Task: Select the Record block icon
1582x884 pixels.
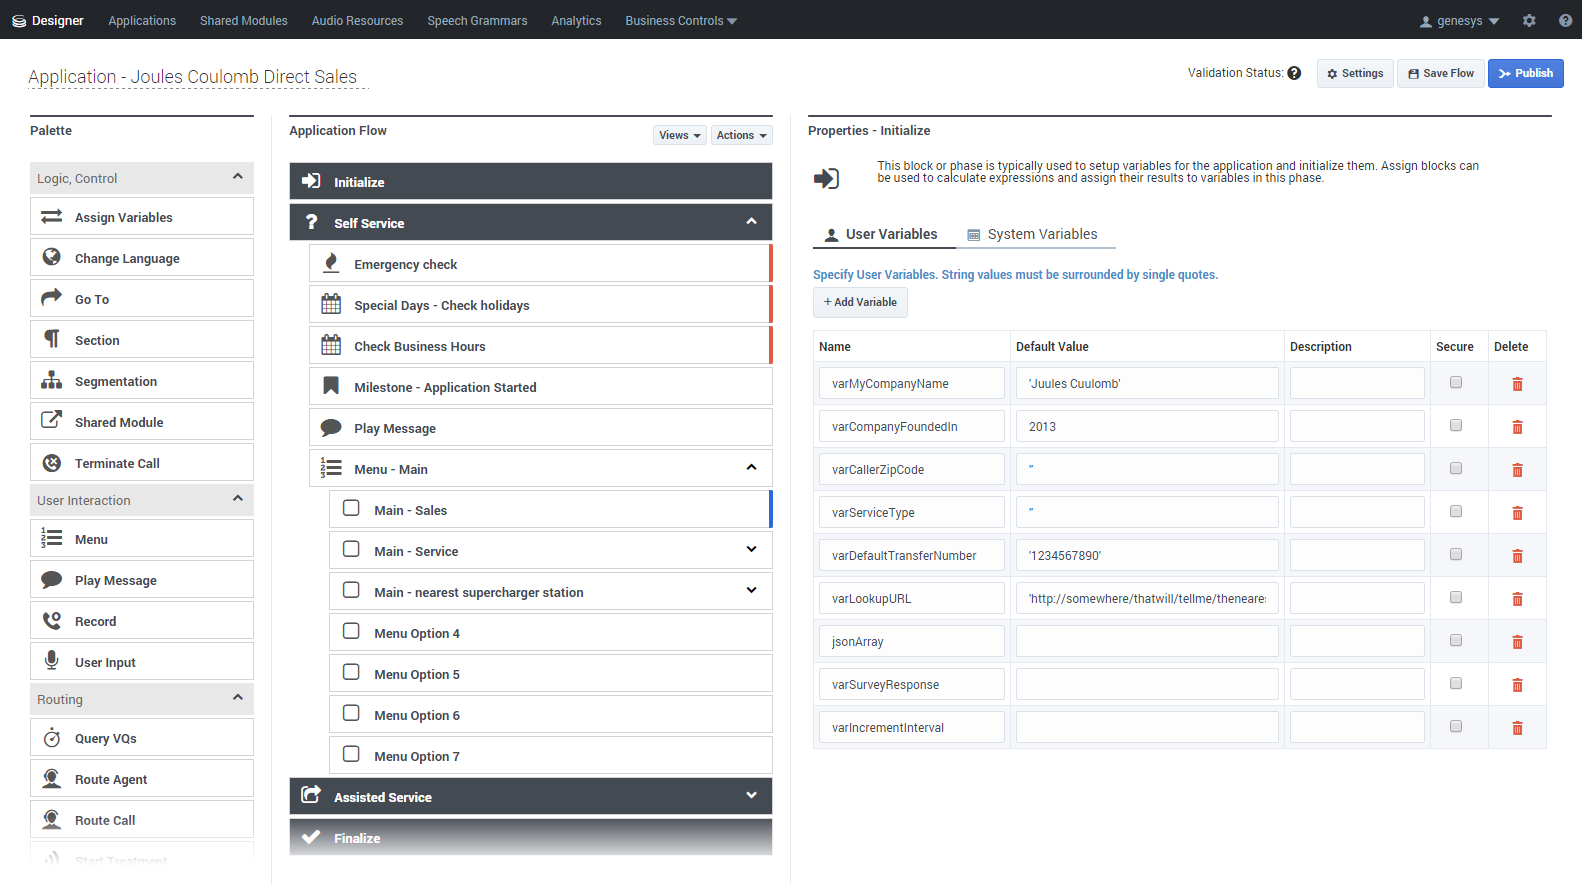Action: (52, 621)
